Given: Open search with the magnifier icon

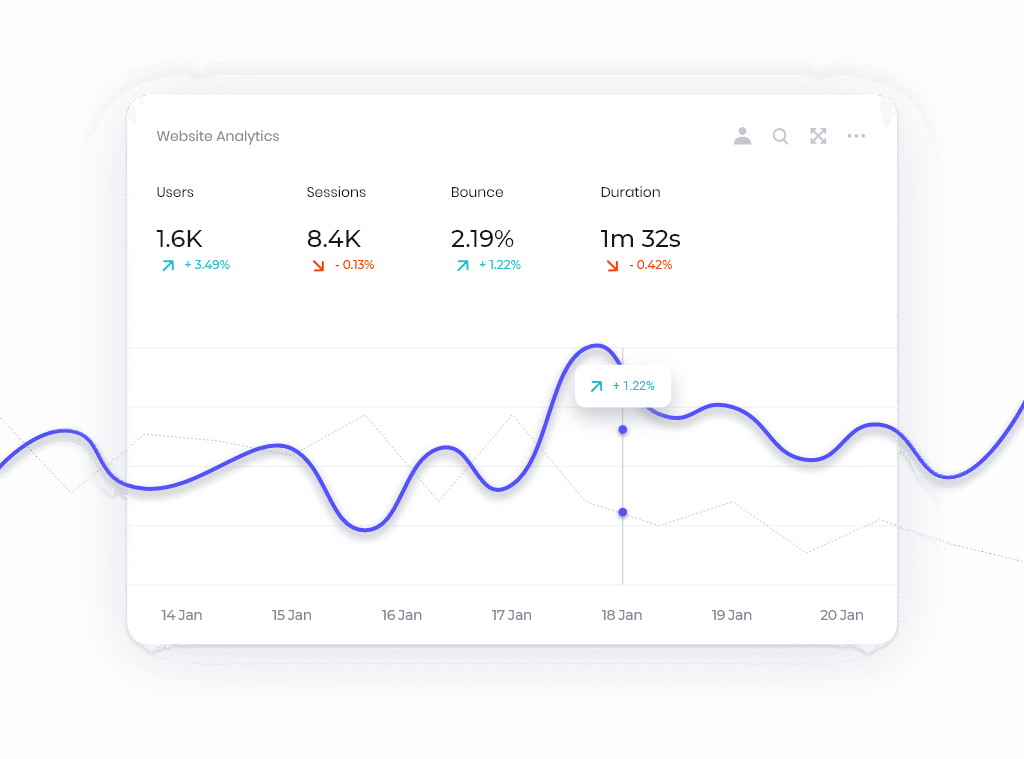Looking at the screenshot, I should [780, 136].
